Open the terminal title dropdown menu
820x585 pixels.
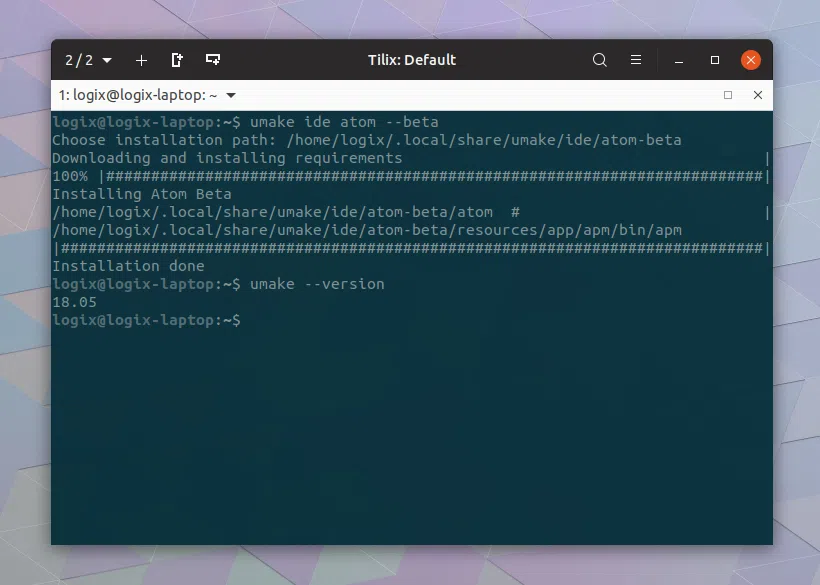[x=230, y=95]
